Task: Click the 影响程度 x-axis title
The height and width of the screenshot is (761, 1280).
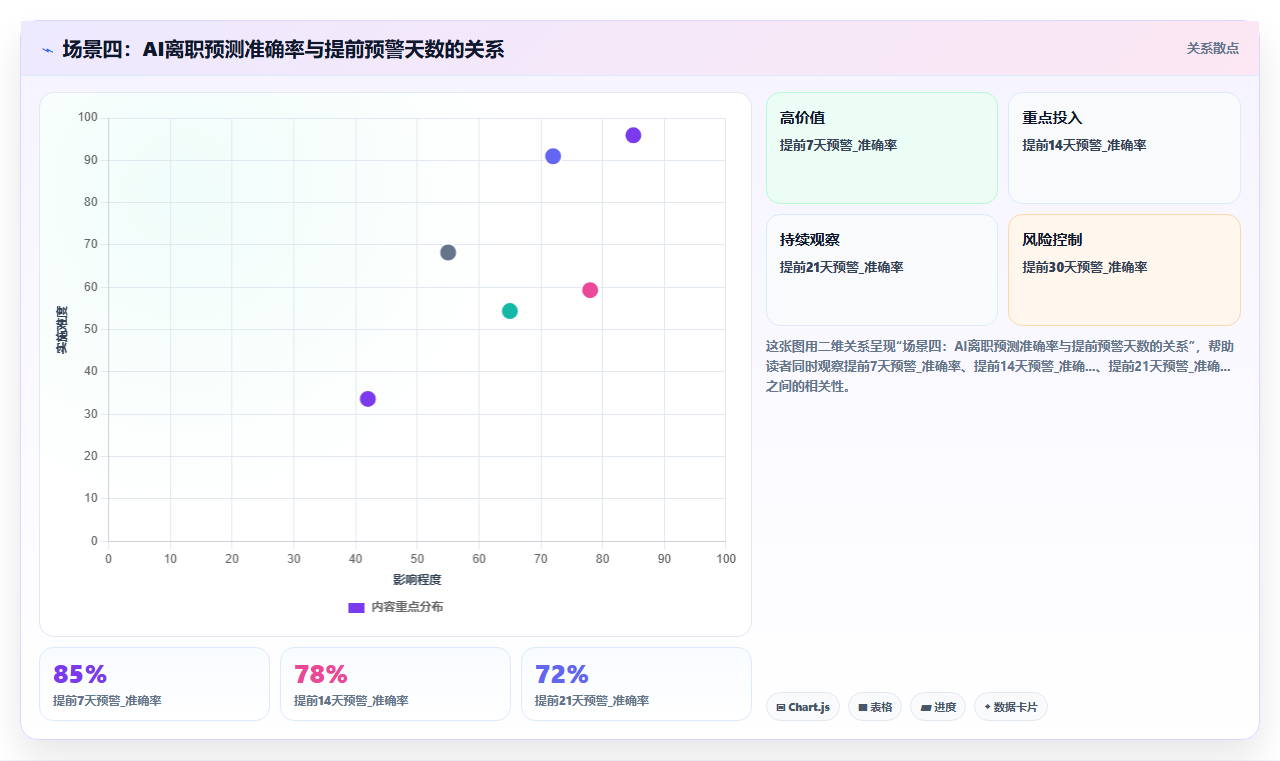Action: pos(417,580)
